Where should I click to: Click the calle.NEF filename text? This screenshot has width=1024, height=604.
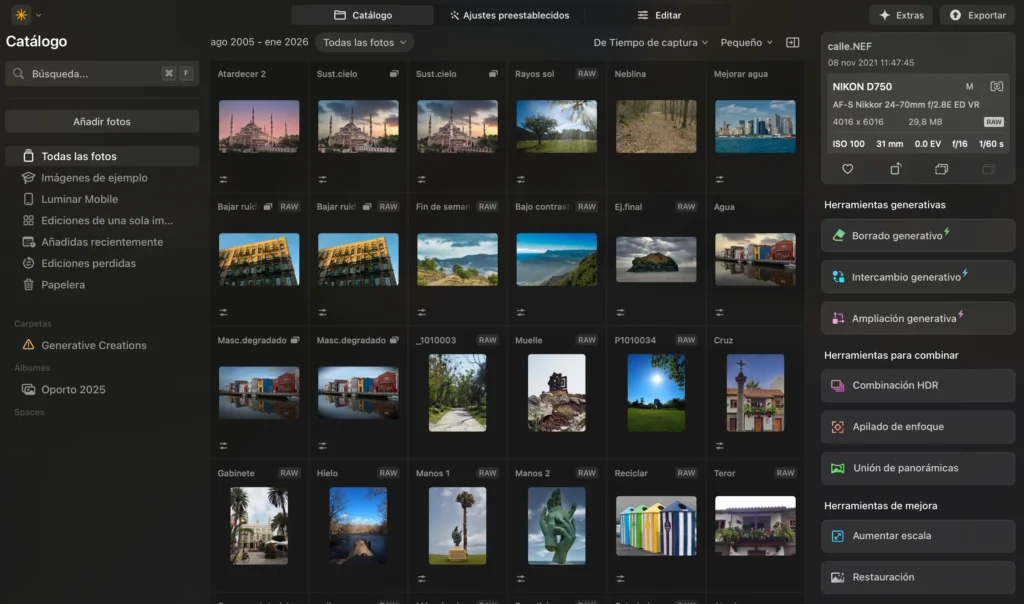850,46
